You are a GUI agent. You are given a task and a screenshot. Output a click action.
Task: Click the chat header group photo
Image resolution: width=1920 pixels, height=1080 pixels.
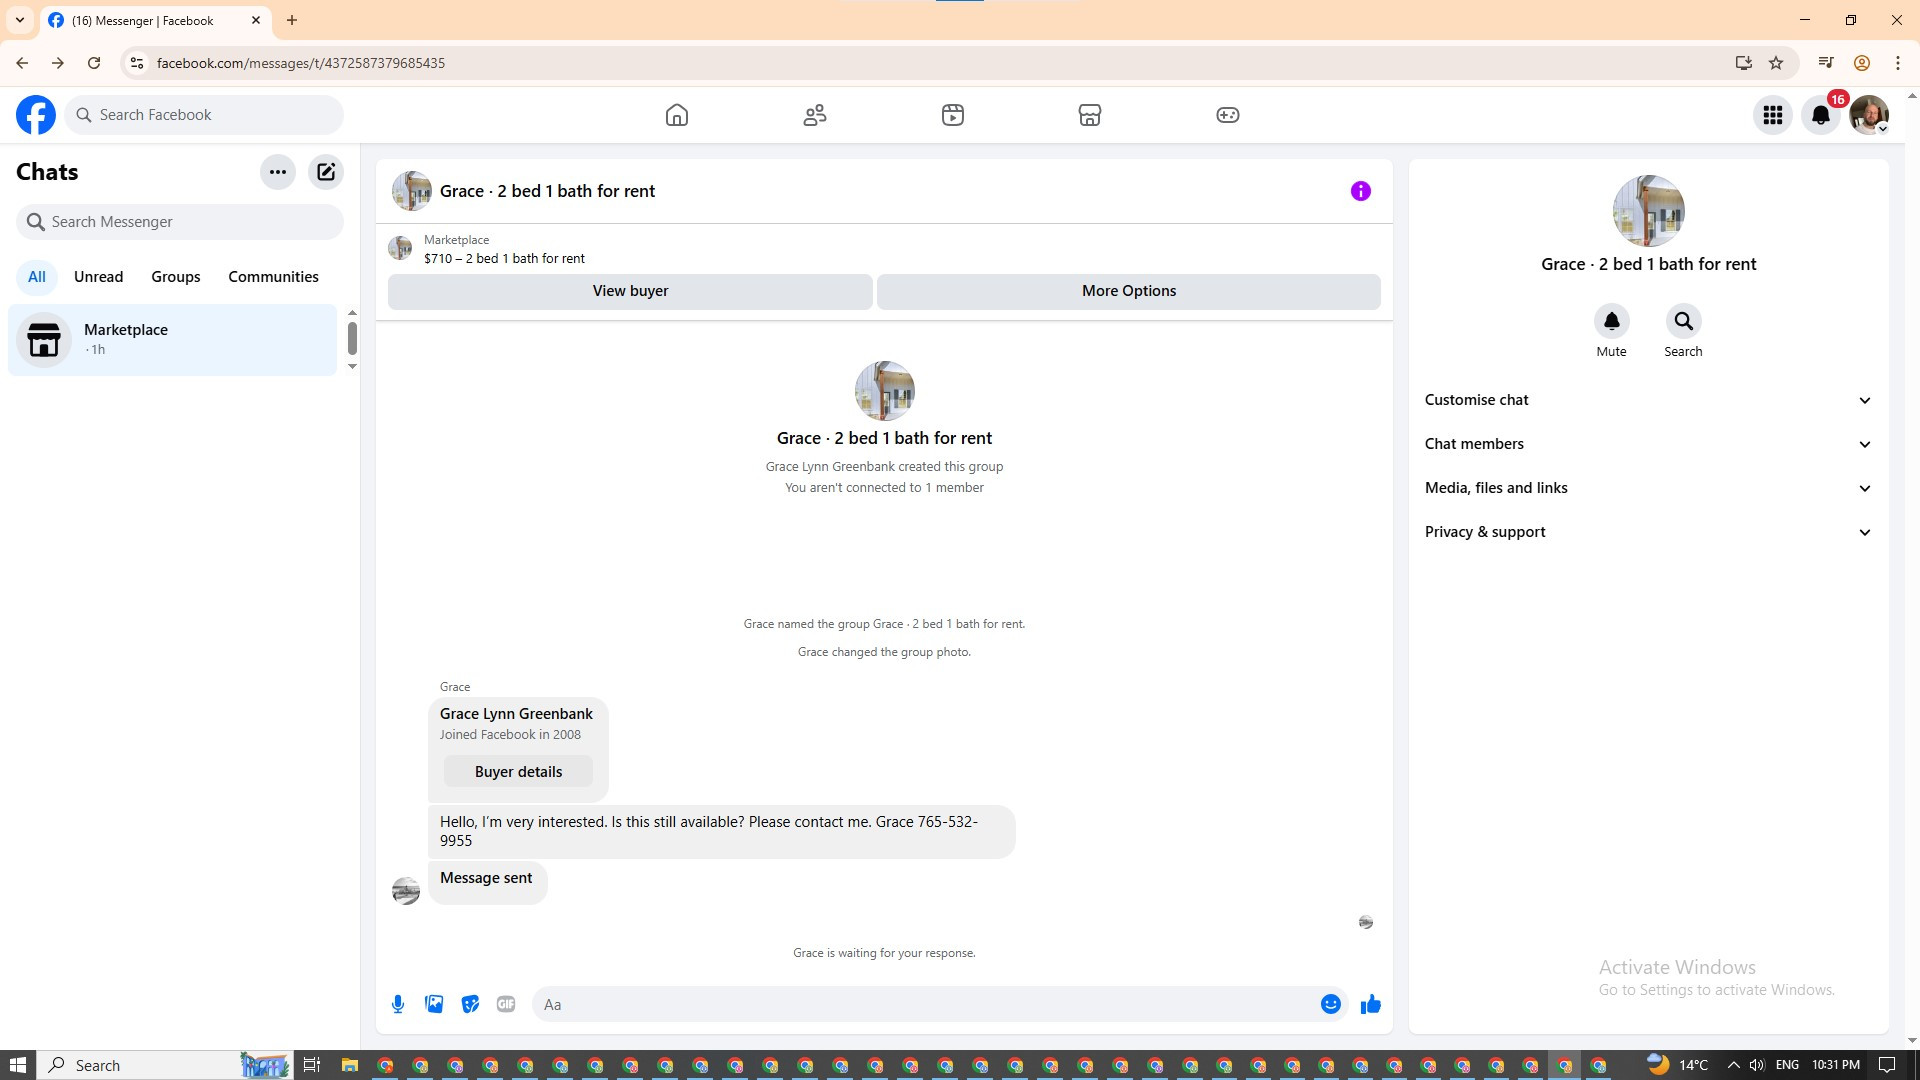[x=412, y=191]
